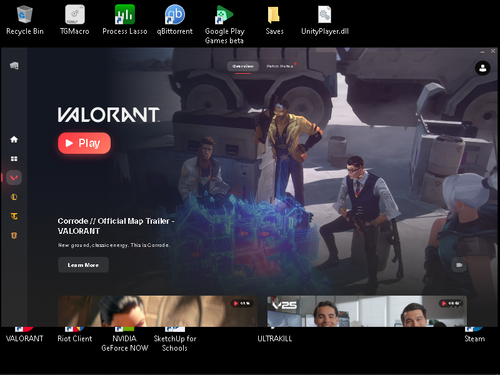Select the Steam desktop shortcut label
The height and width of the screenshot is (375, 500).
[x=475, y=339]
